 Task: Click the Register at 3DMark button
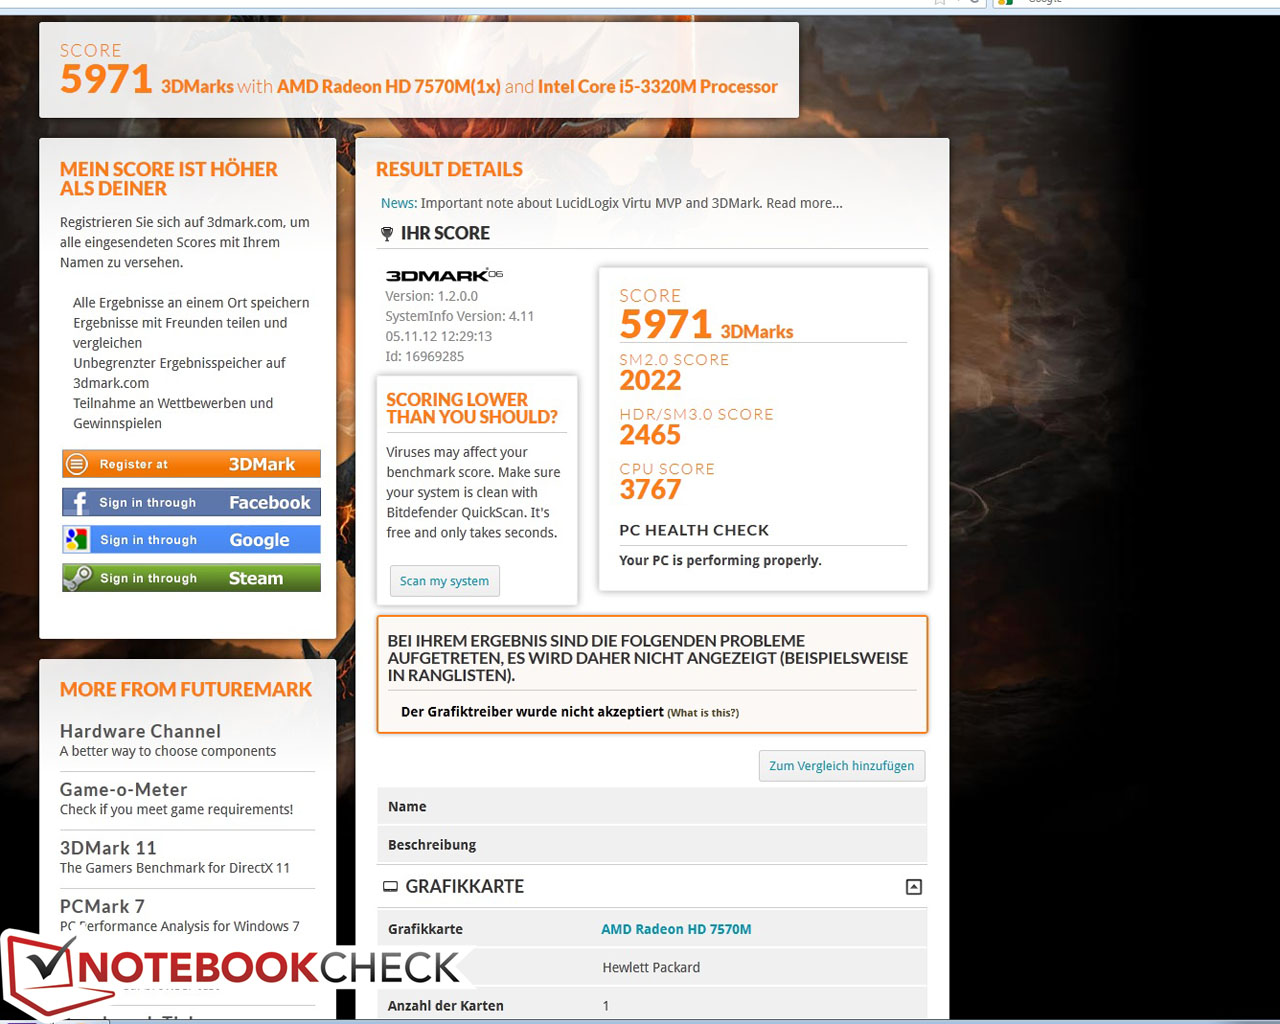click(191, 464)
